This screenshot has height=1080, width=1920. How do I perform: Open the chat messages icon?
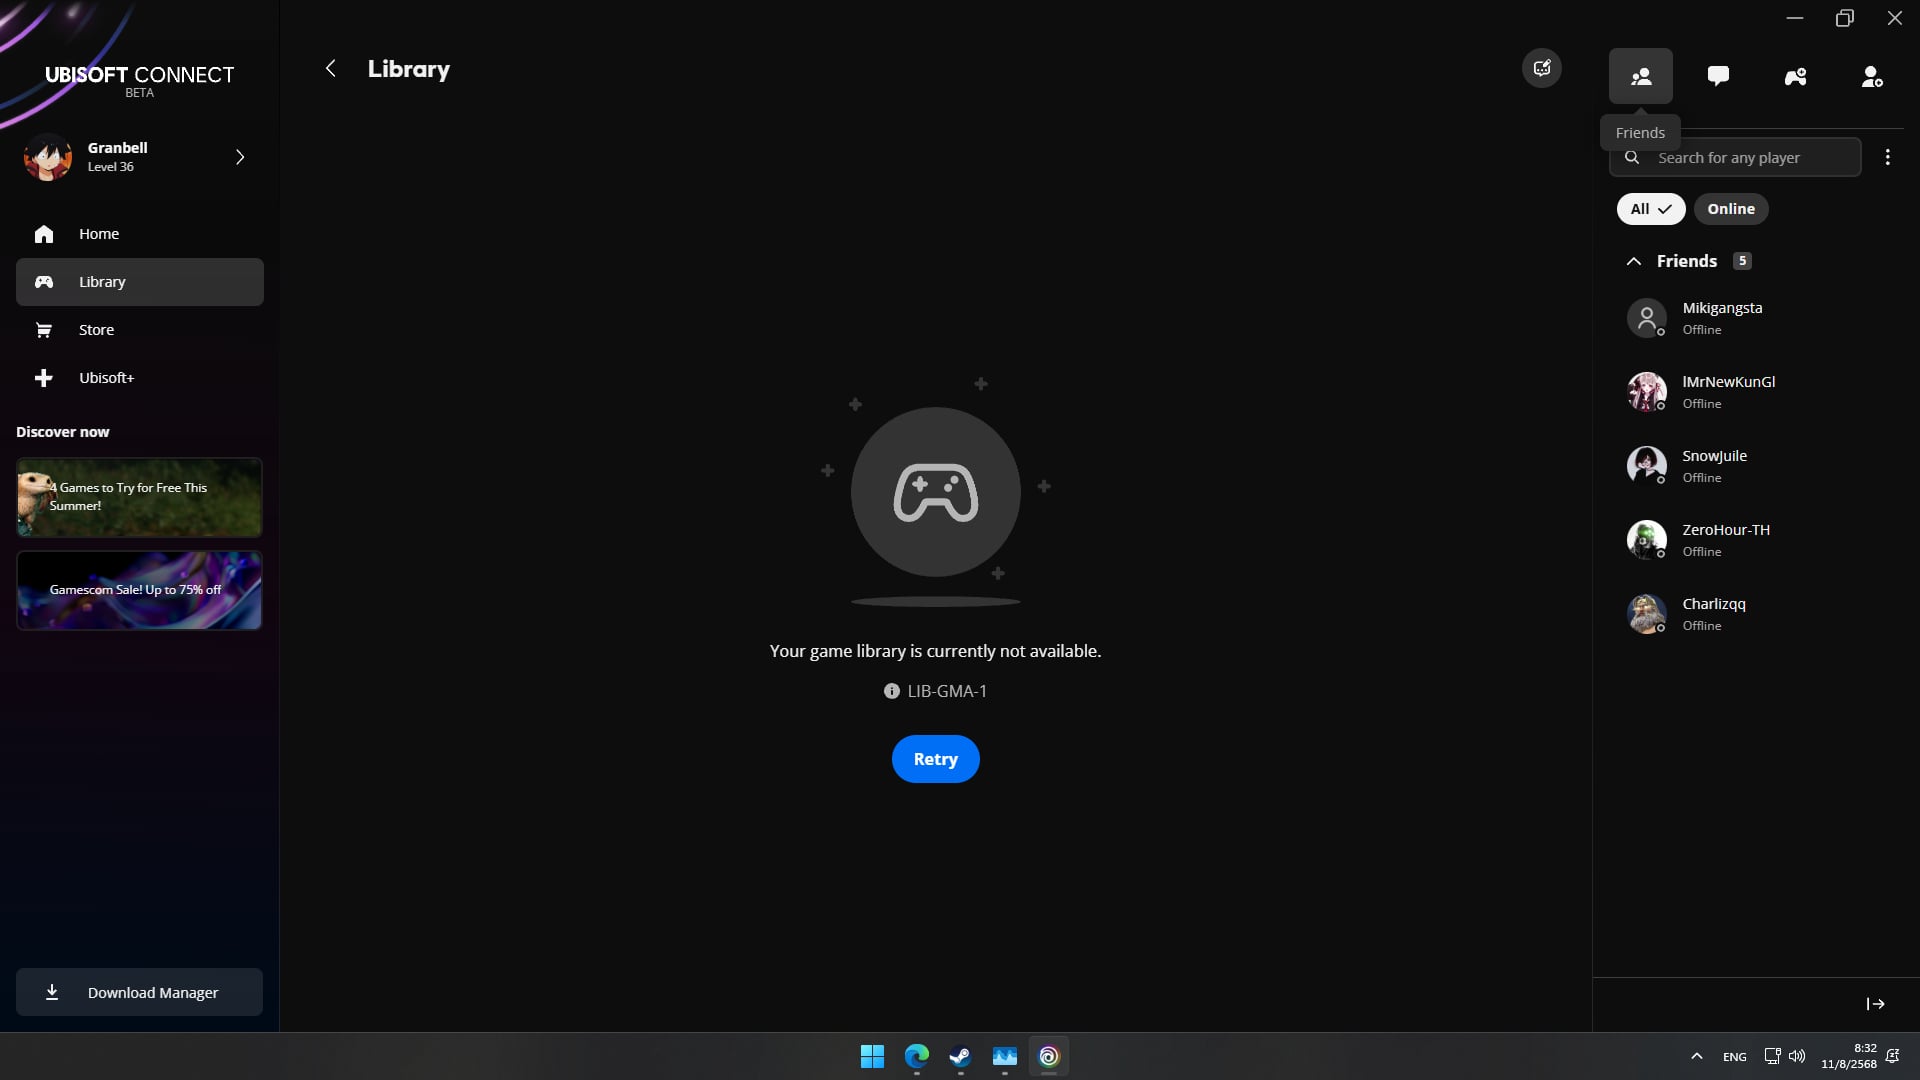click(x=1718, y=76)
